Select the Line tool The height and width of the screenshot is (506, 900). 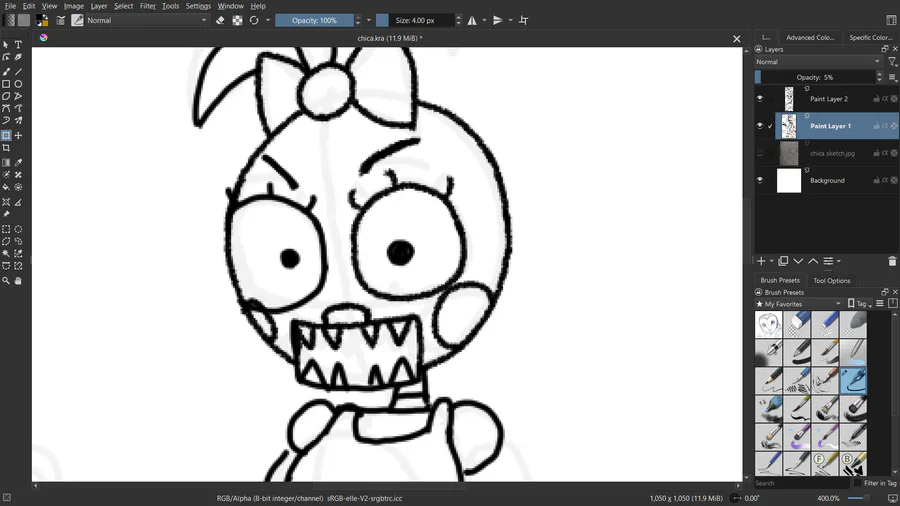[18, 72]
